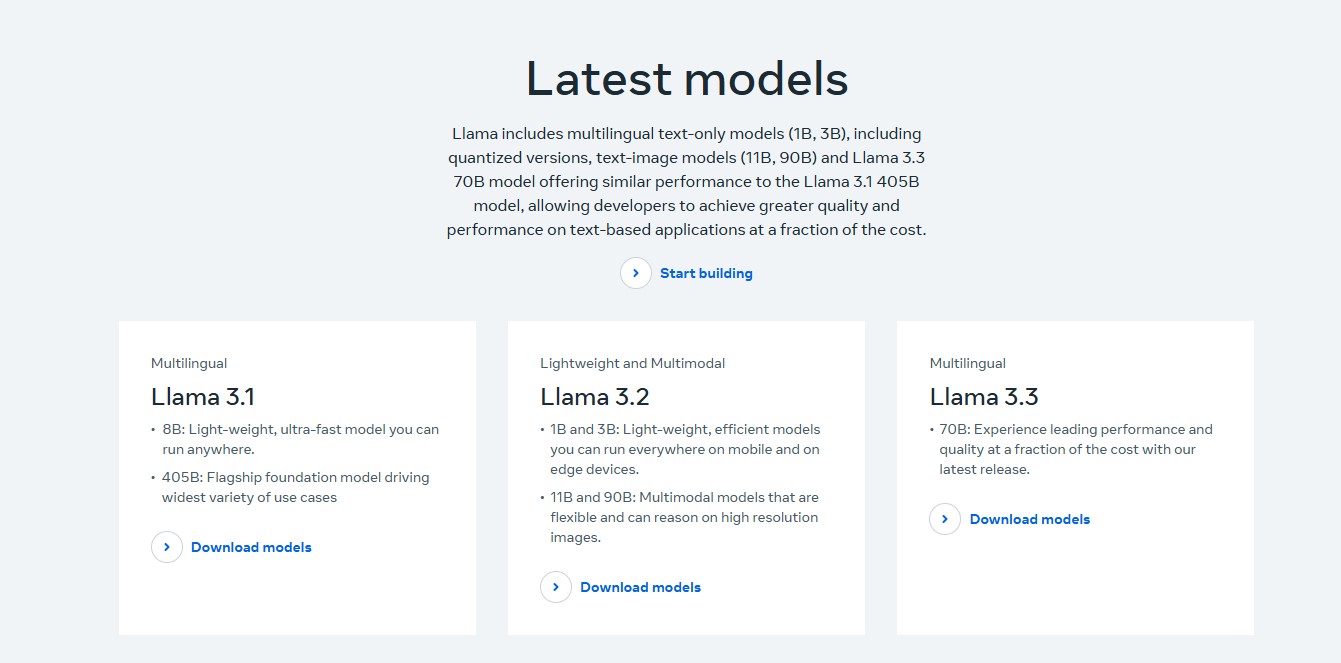Click the 70B leading performance bullet
This screenshot has width=1341, height=663.
[x=1075, y=449]
